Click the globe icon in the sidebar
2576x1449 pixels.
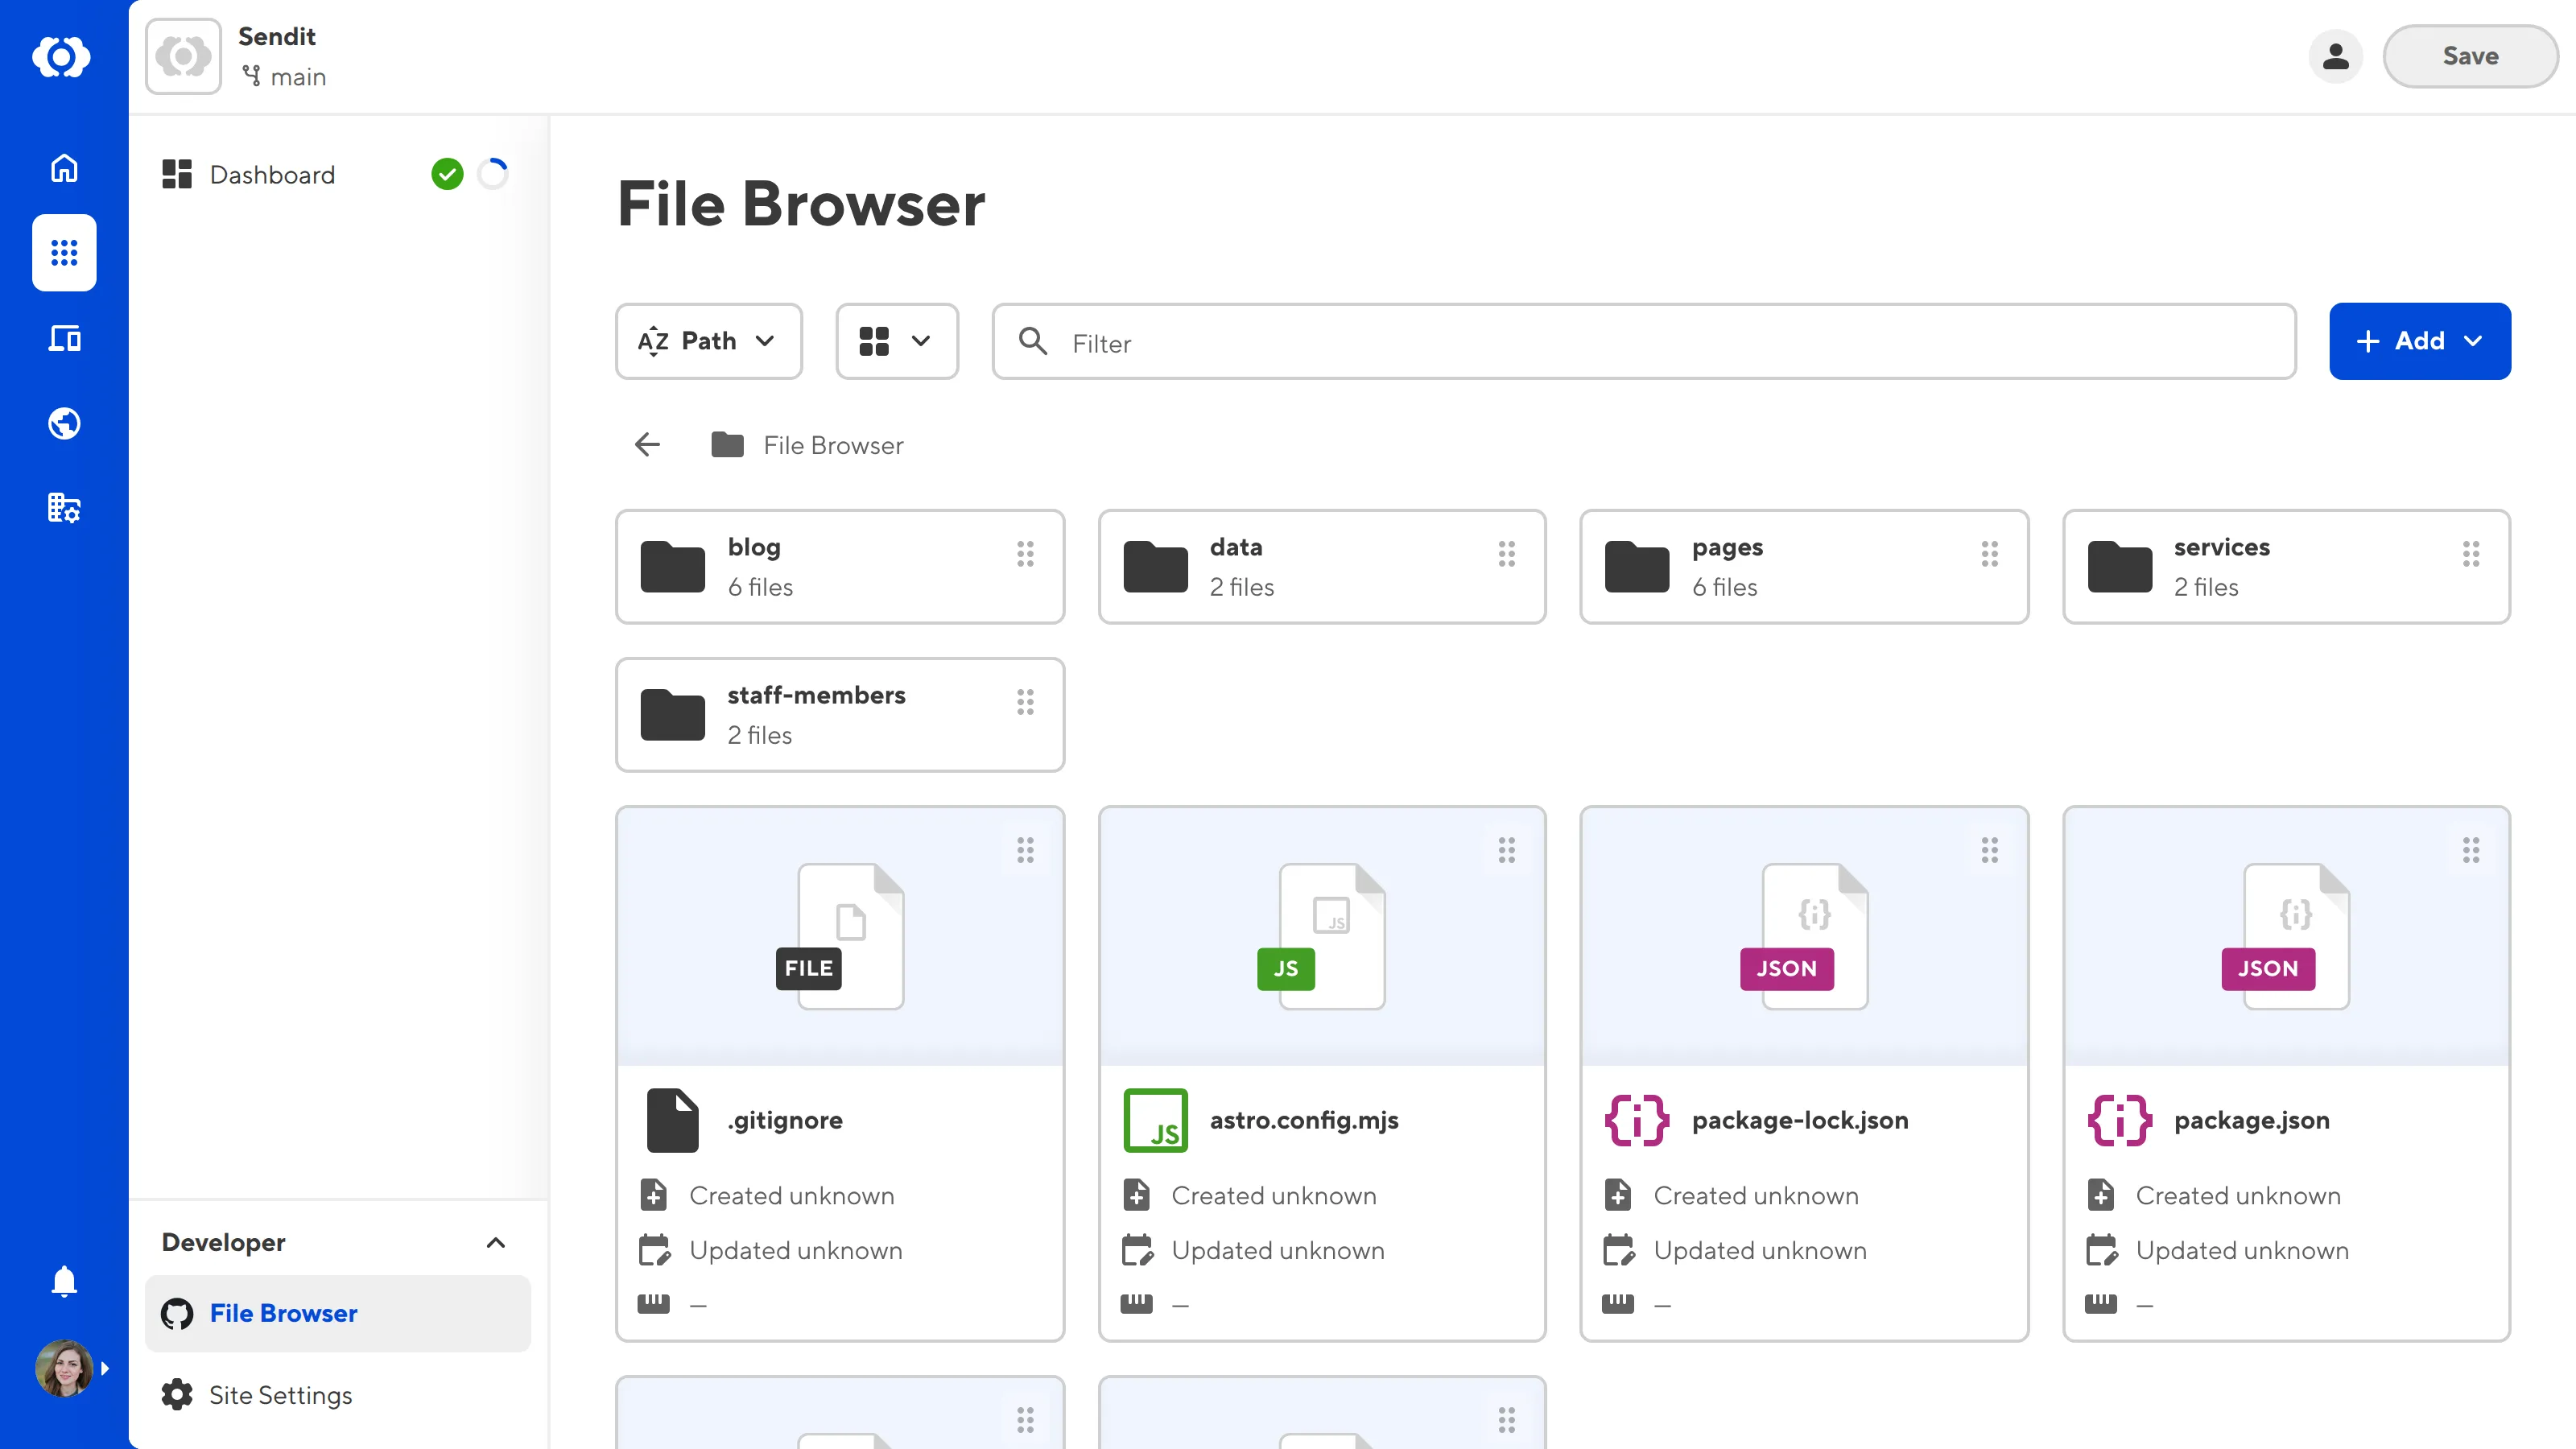point(64,423)
